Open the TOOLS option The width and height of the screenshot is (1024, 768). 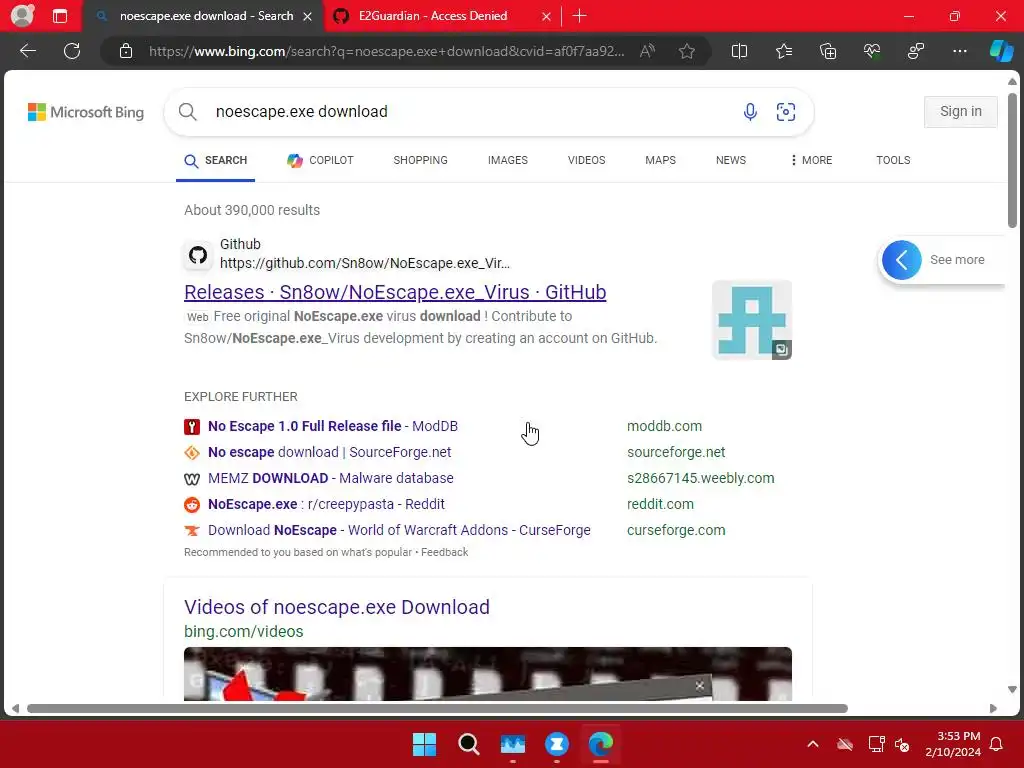coord(893,160)
